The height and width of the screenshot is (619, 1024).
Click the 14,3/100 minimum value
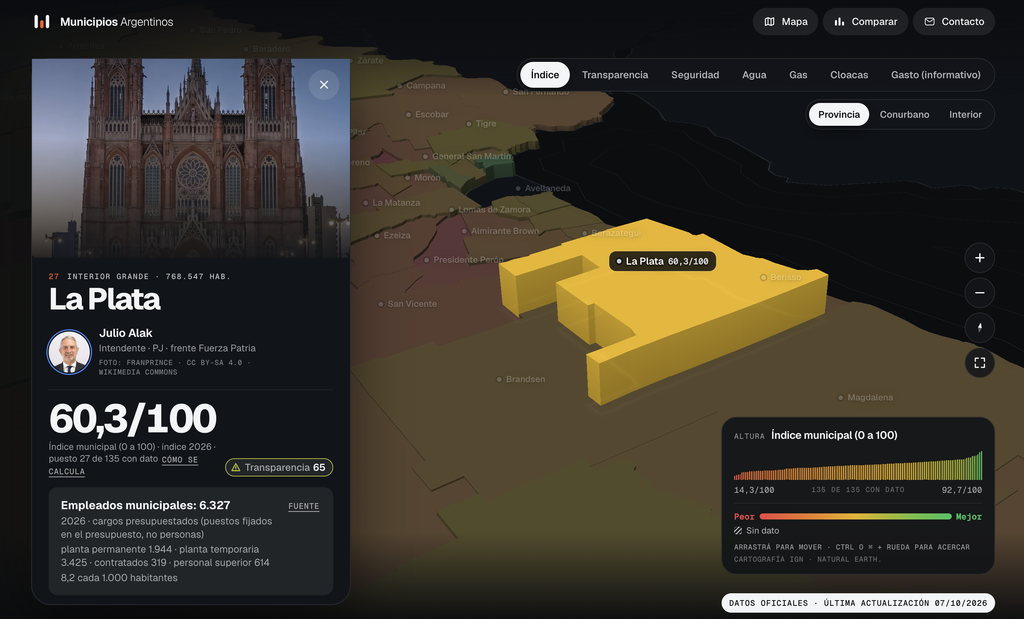tap(754, 490)
